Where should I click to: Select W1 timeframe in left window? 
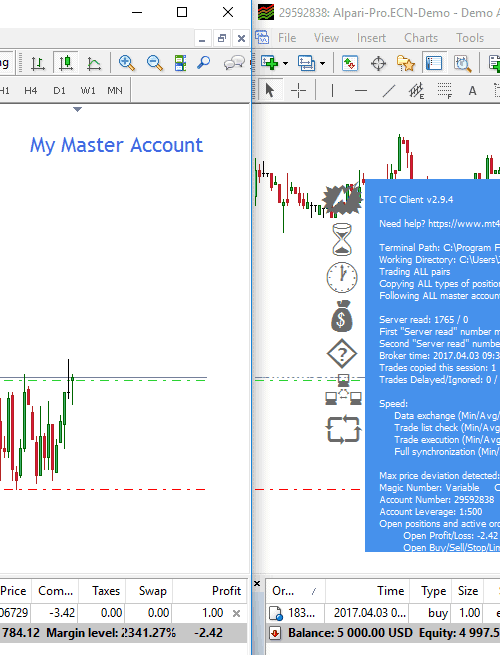click(88, 90)
